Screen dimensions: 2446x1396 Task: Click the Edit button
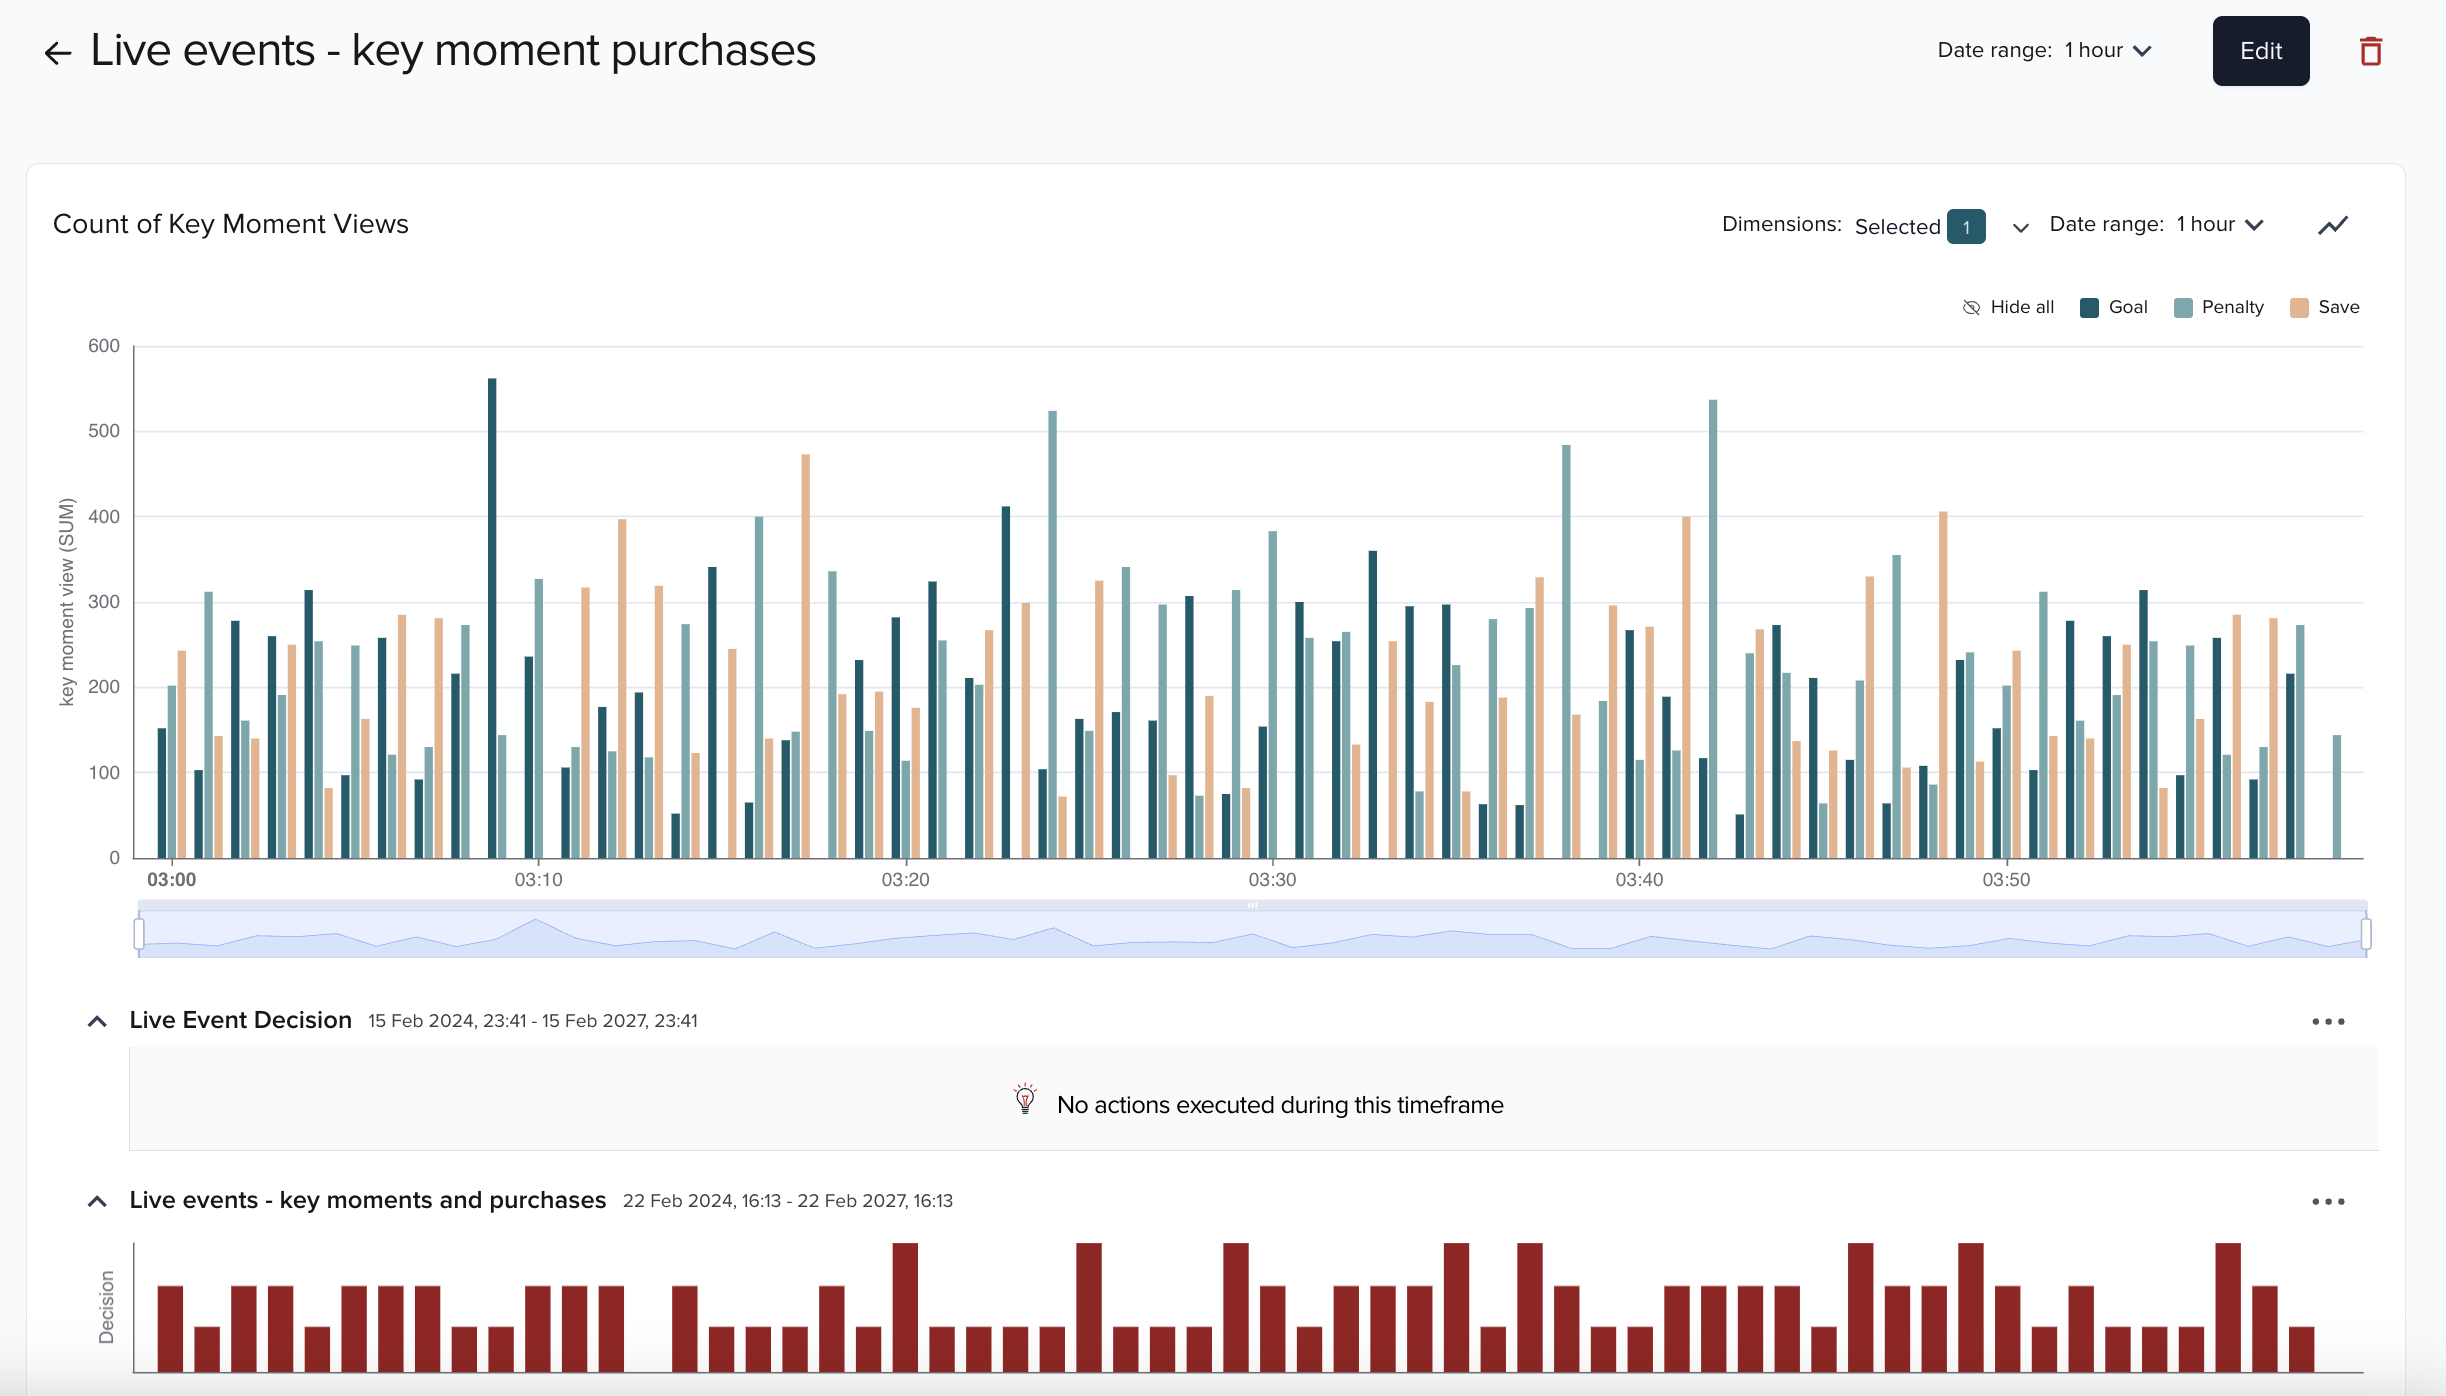2260,50
